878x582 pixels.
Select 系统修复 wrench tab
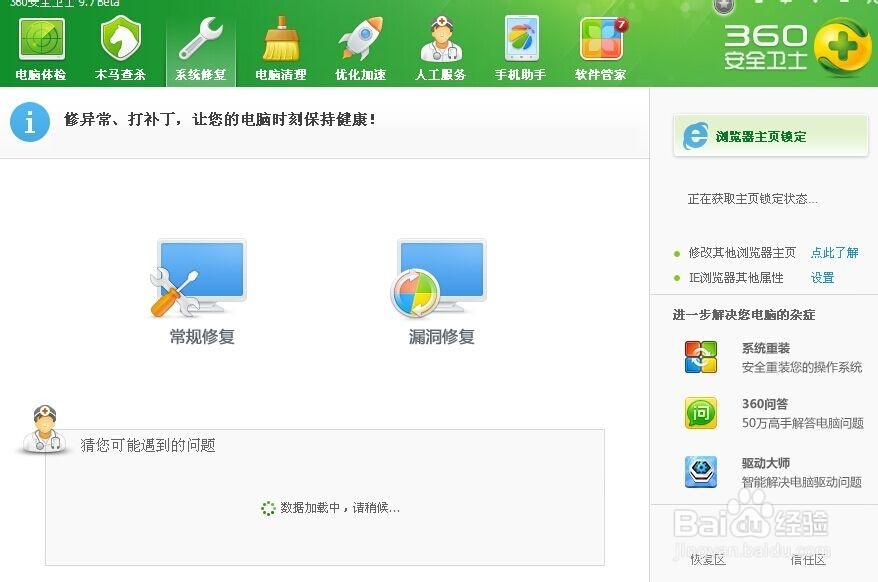point(200,50)
